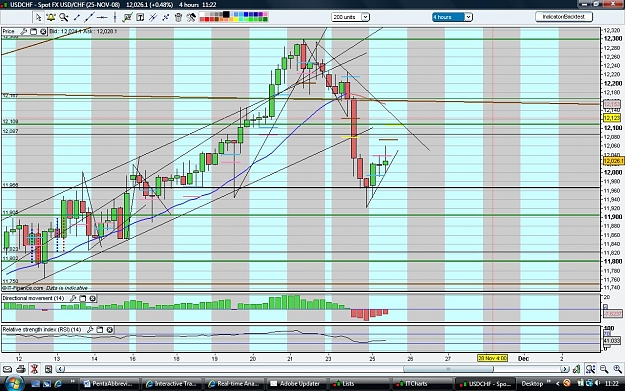Click Internet Explorer quick launch icon
The width and height of the screenshot is (625, 391).
click(x=58, y=384)
